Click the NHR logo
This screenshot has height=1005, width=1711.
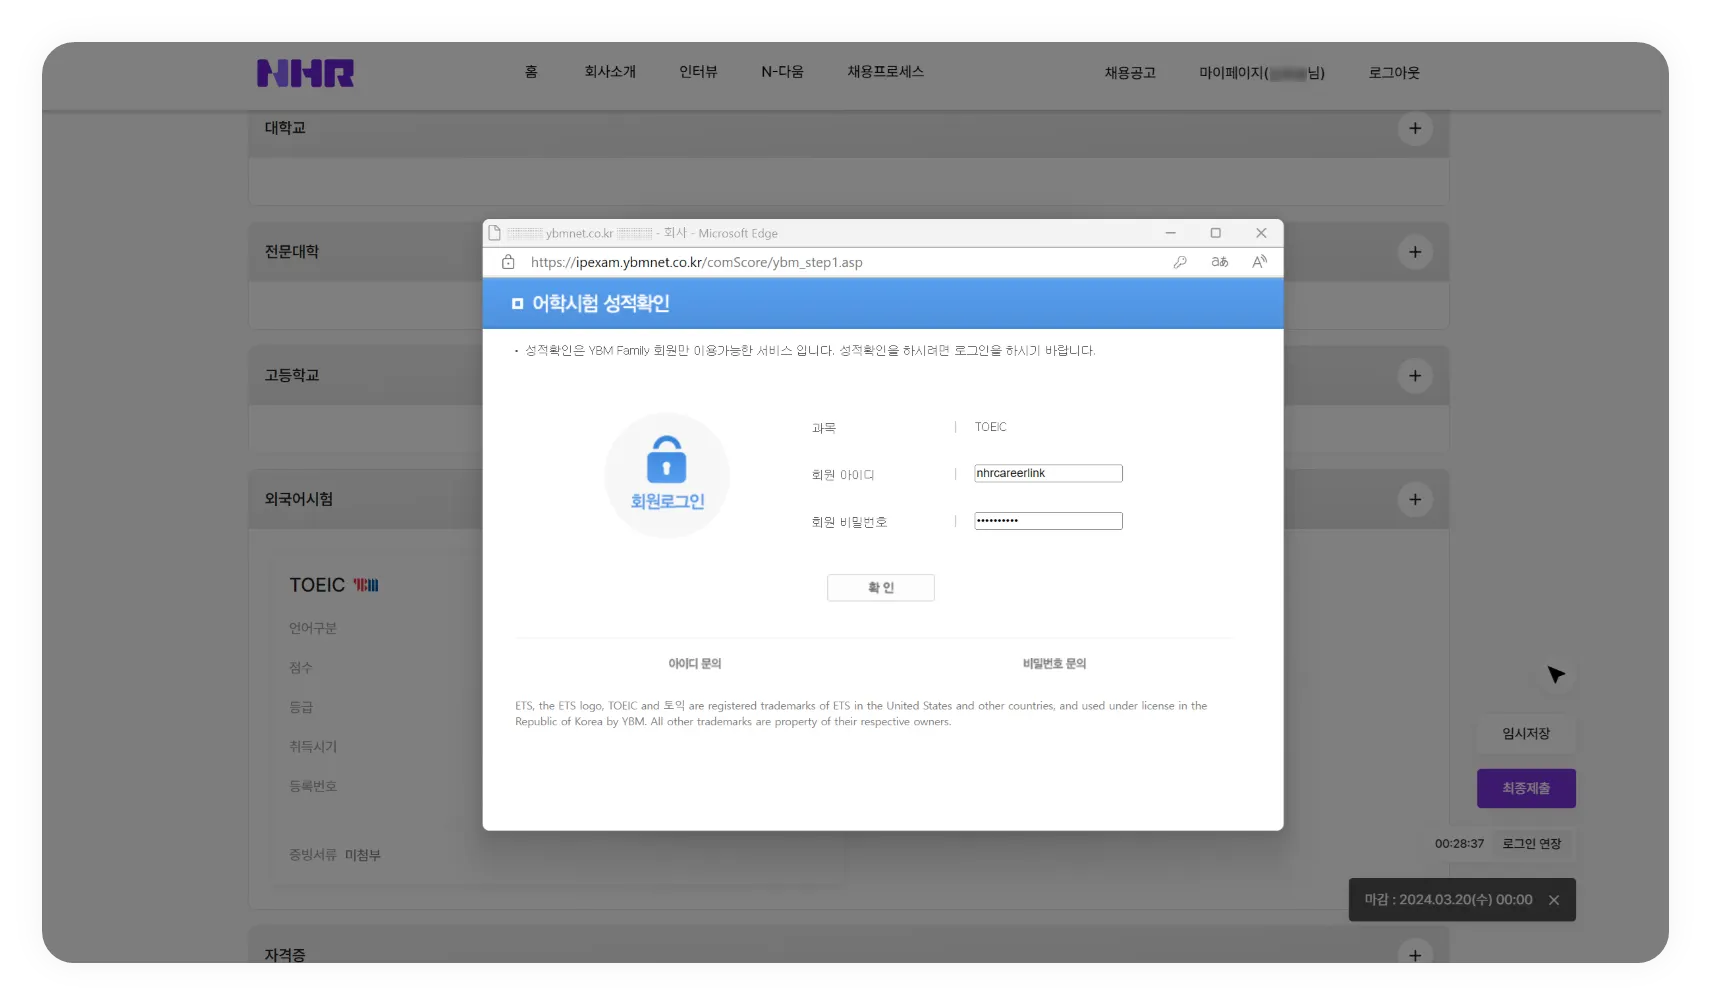point(305,73)
